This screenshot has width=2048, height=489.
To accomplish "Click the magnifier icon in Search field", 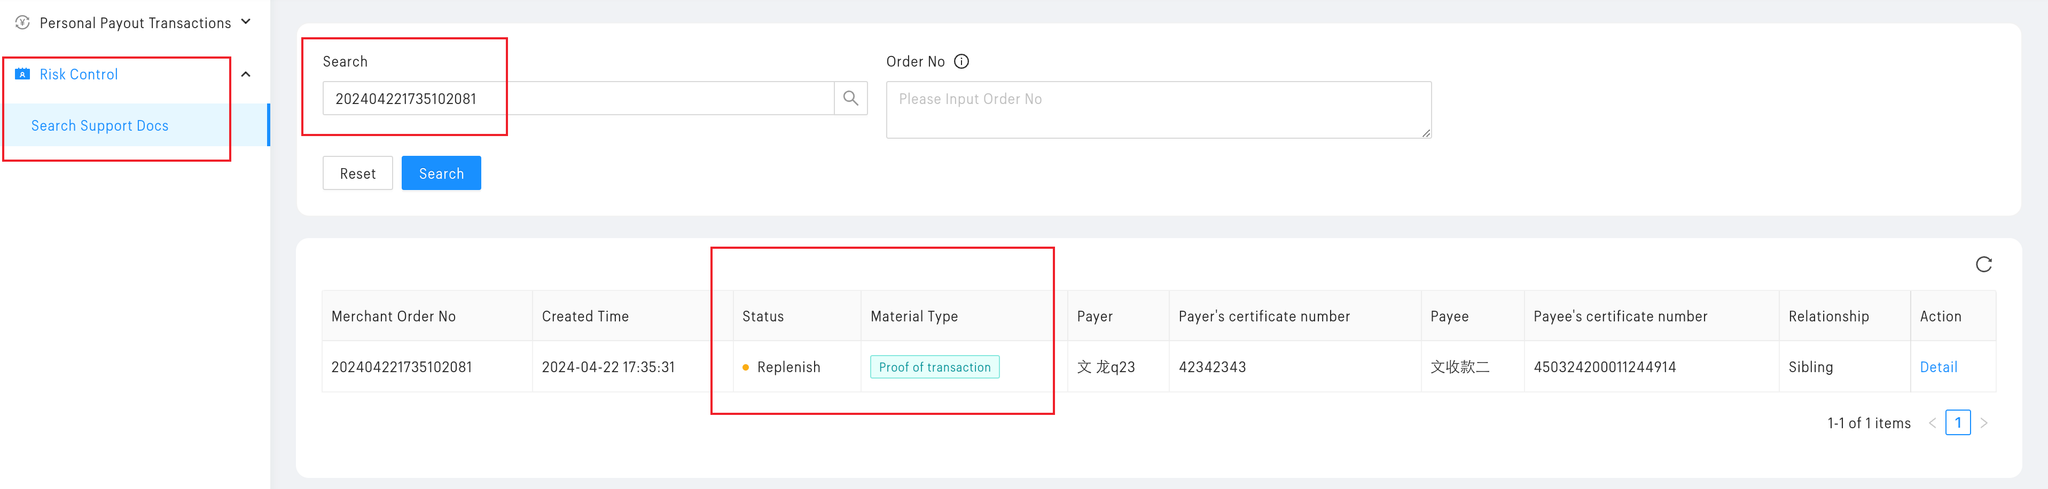I will point(851,98).
